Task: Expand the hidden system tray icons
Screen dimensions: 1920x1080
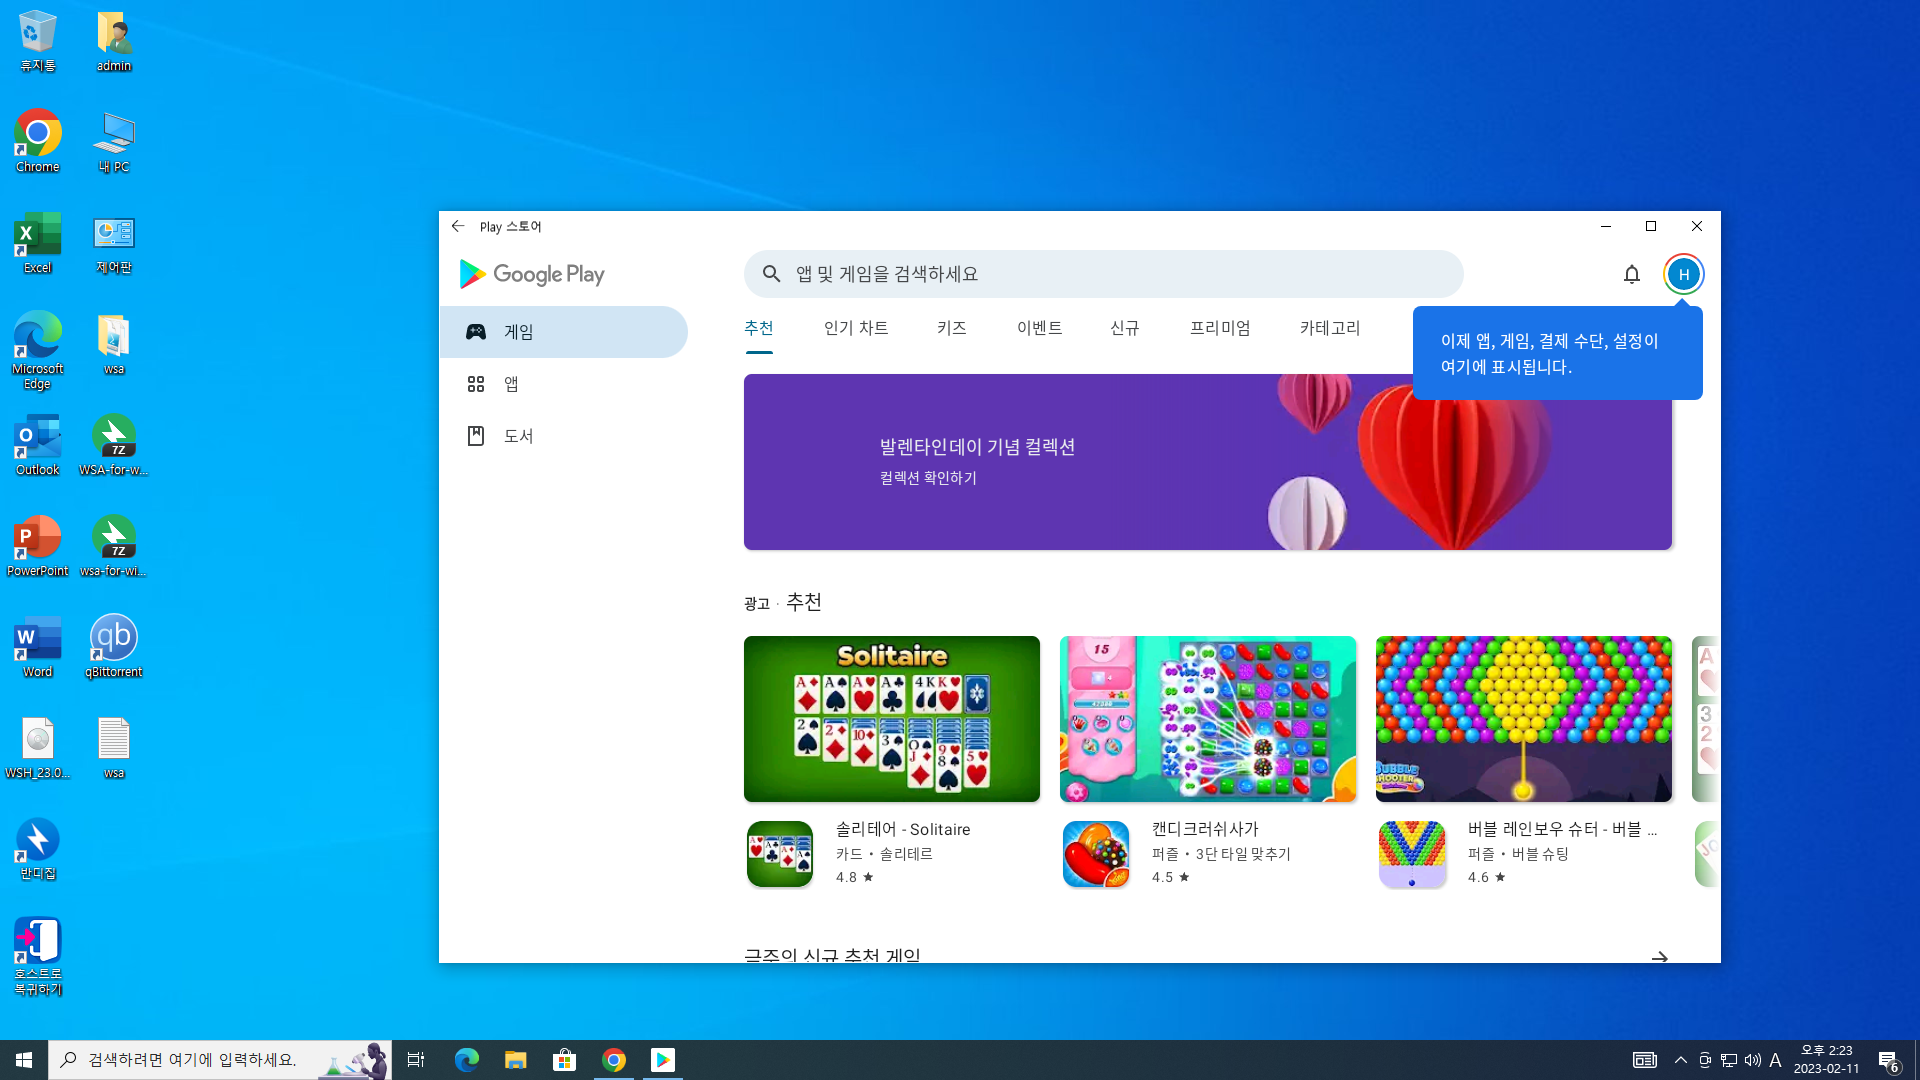Action: 1681,1060
